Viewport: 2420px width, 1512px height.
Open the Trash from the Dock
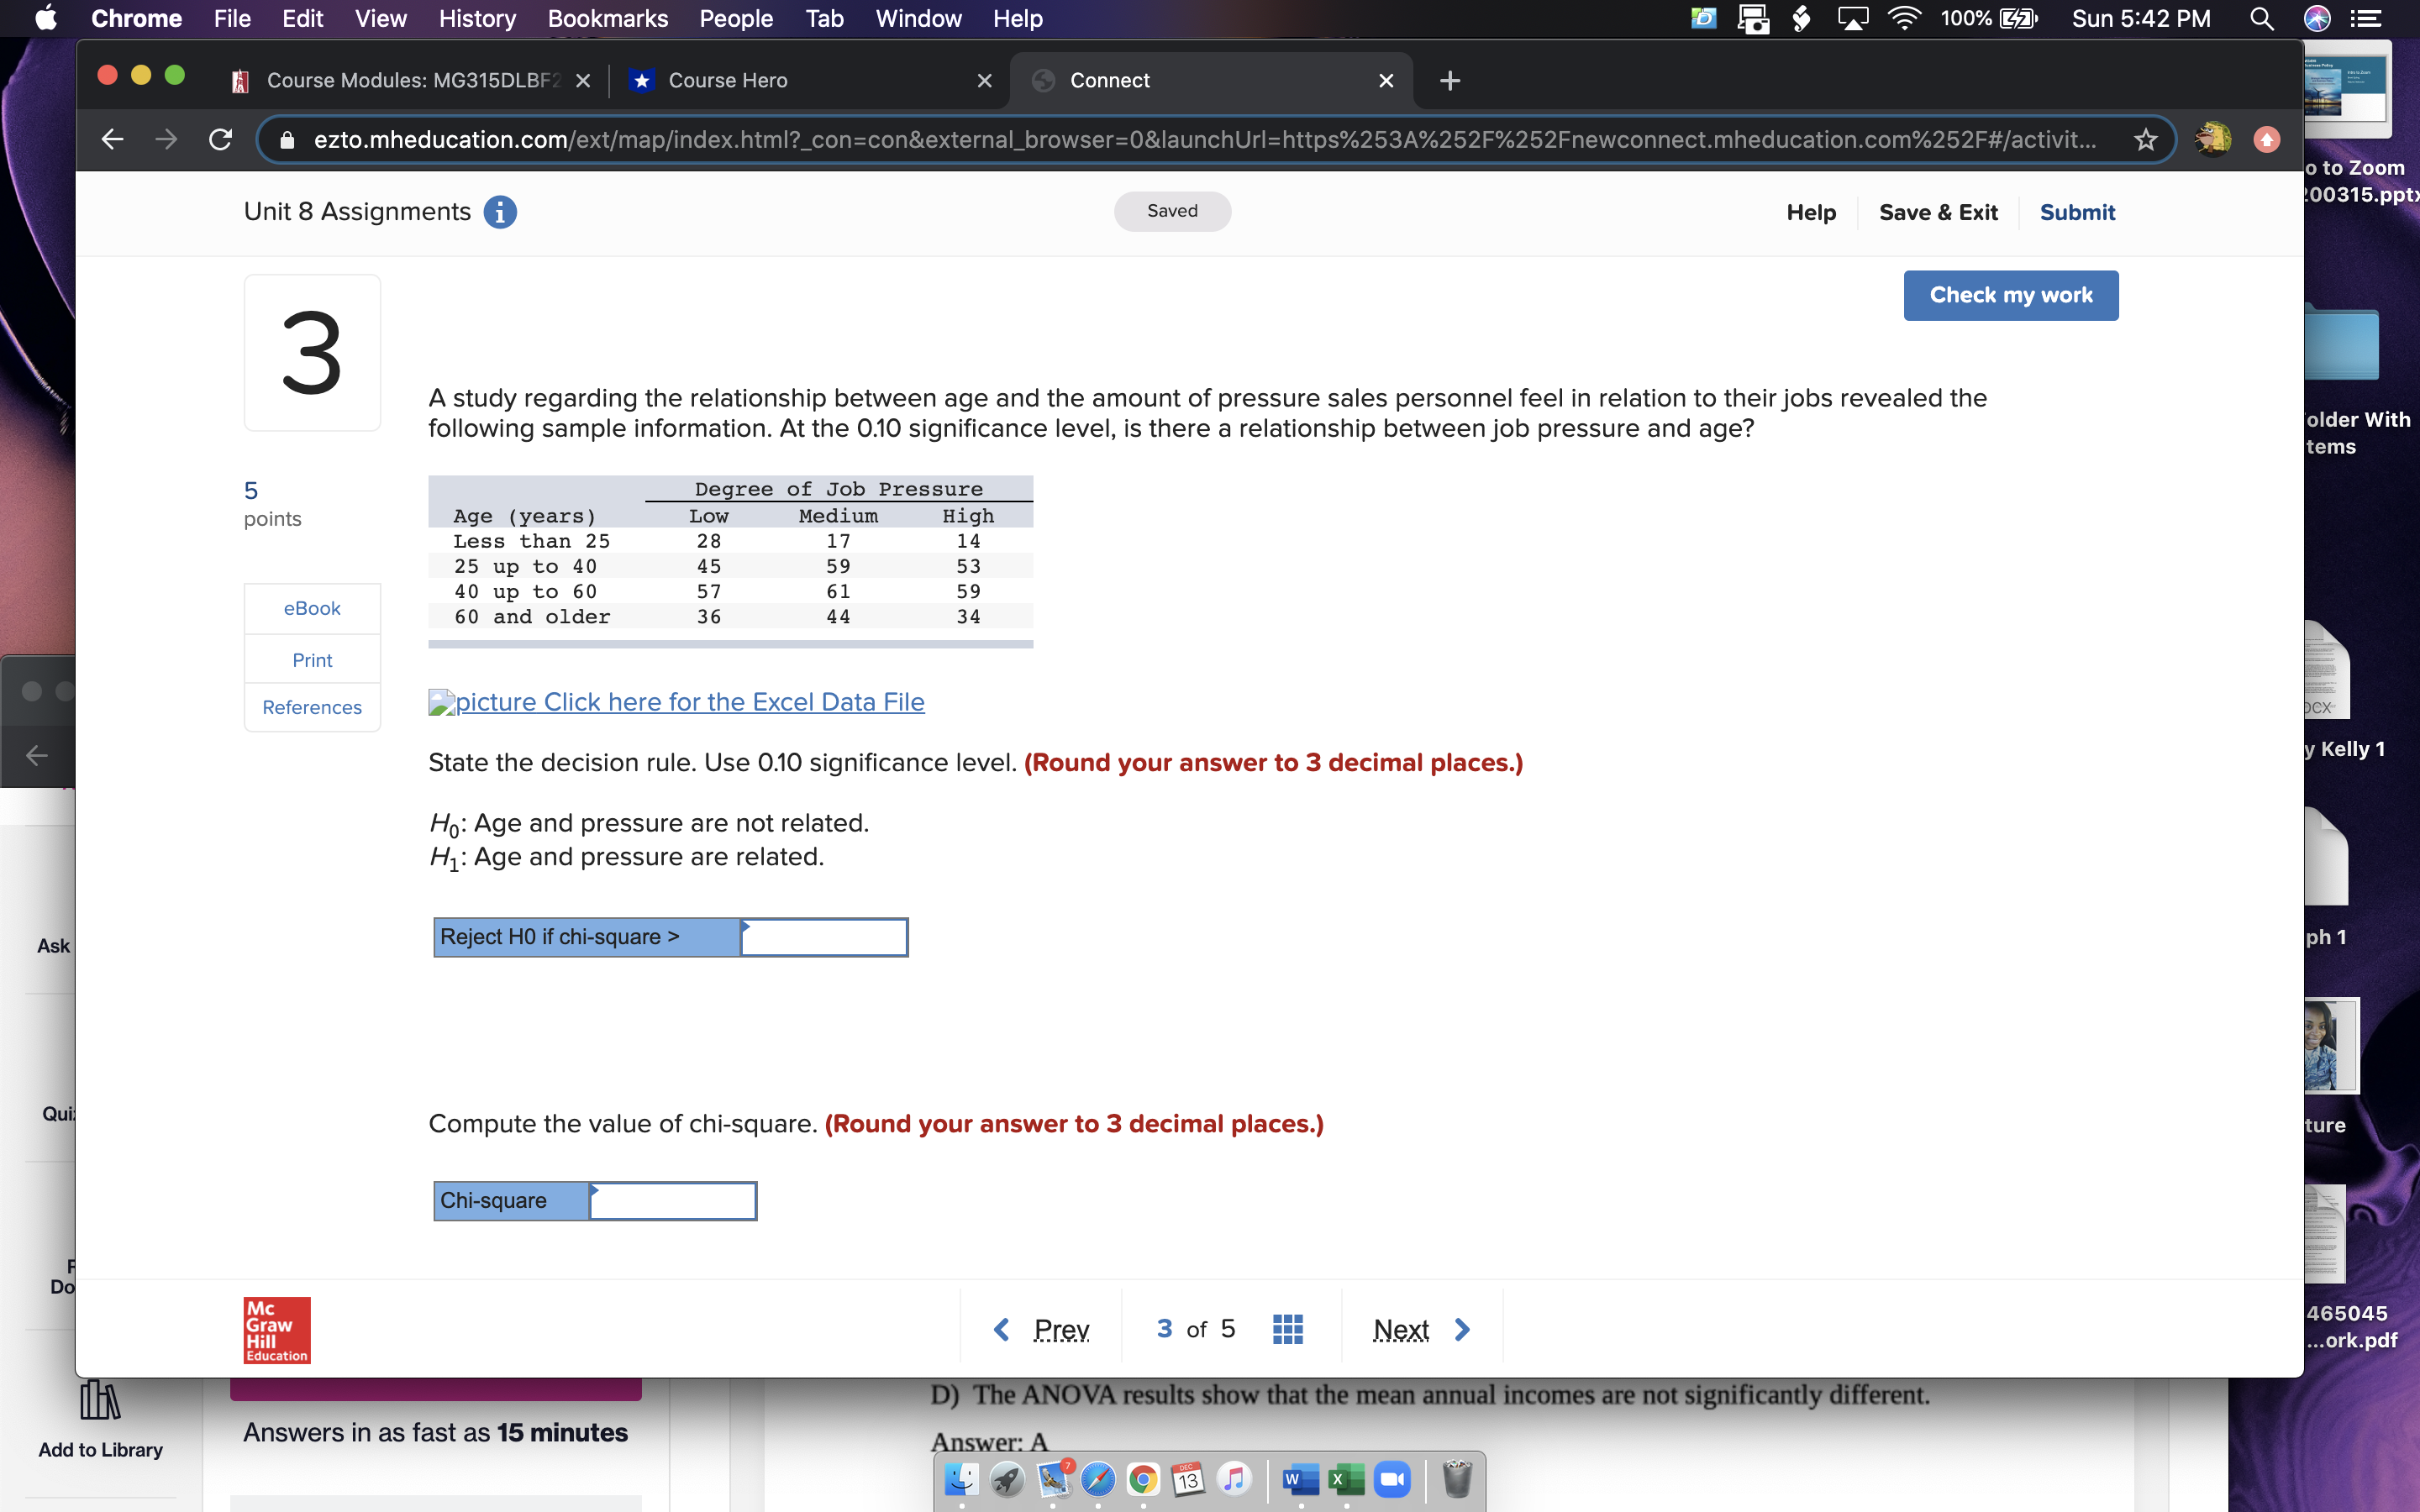[1456, 1479]
